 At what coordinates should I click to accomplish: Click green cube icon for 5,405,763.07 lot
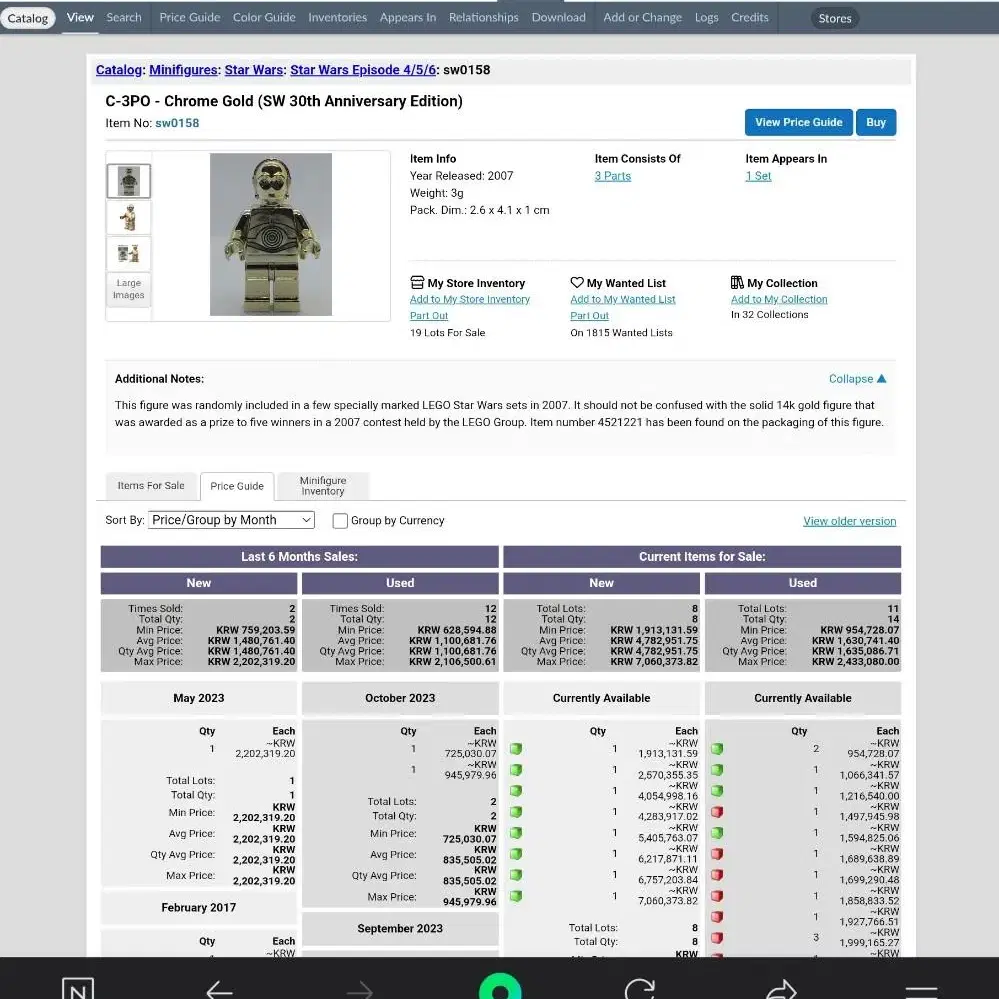[515, 833]
